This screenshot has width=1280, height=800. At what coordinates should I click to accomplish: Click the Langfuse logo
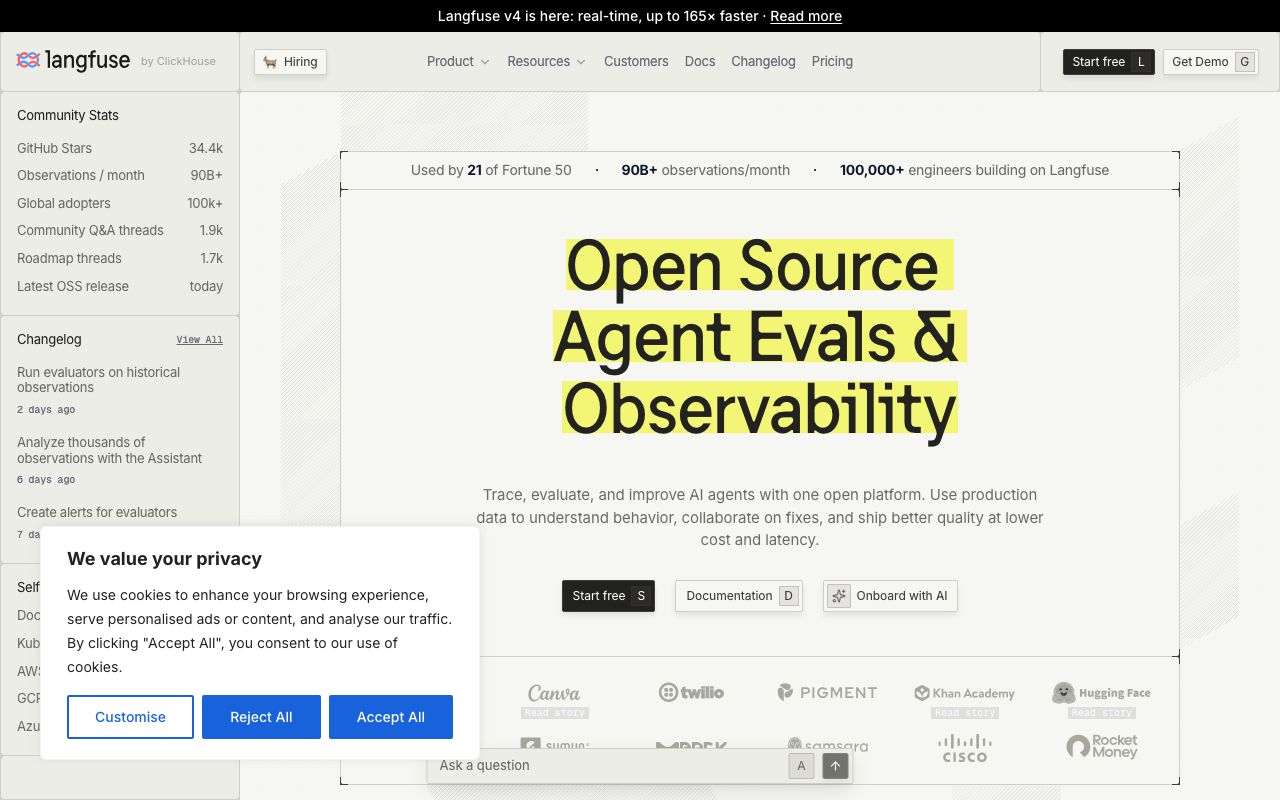pos(73,61)
